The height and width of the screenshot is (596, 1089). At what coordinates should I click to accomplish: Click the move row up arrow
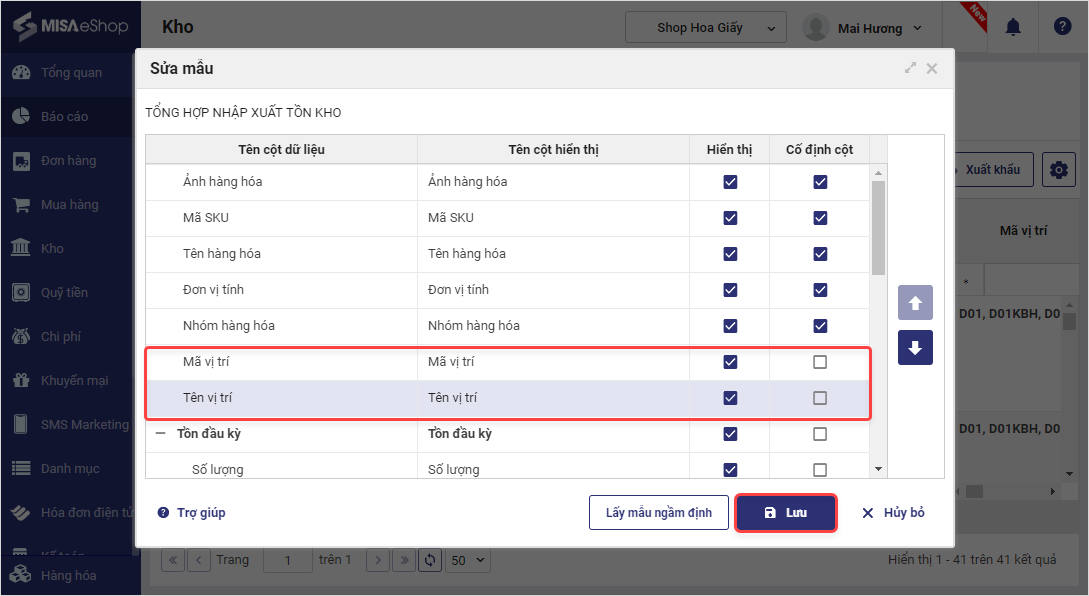point(915,302)
